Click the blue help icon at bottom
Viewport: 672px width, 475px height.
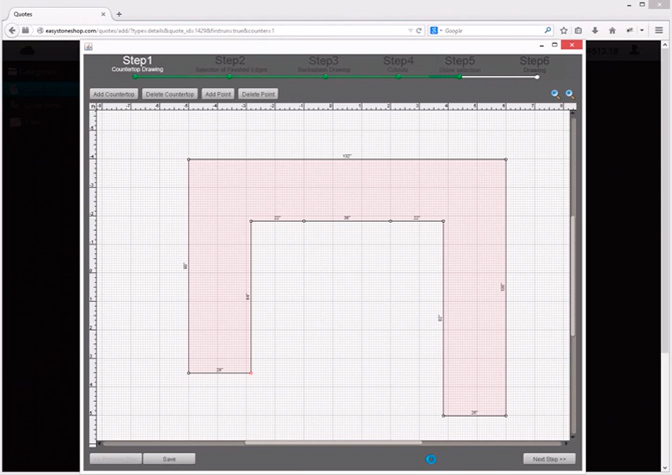click(x=431, y=459)
